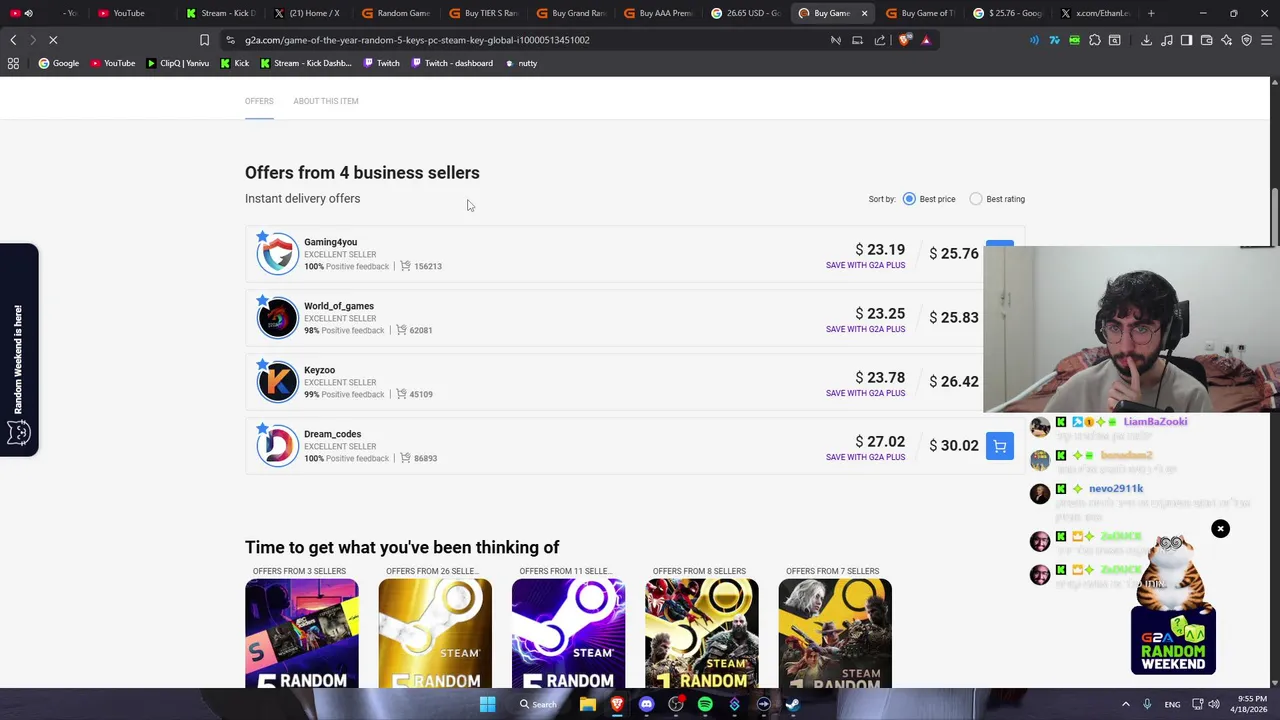
Task: Open Brave browser from the taskbar
Action: click(617, 704)
